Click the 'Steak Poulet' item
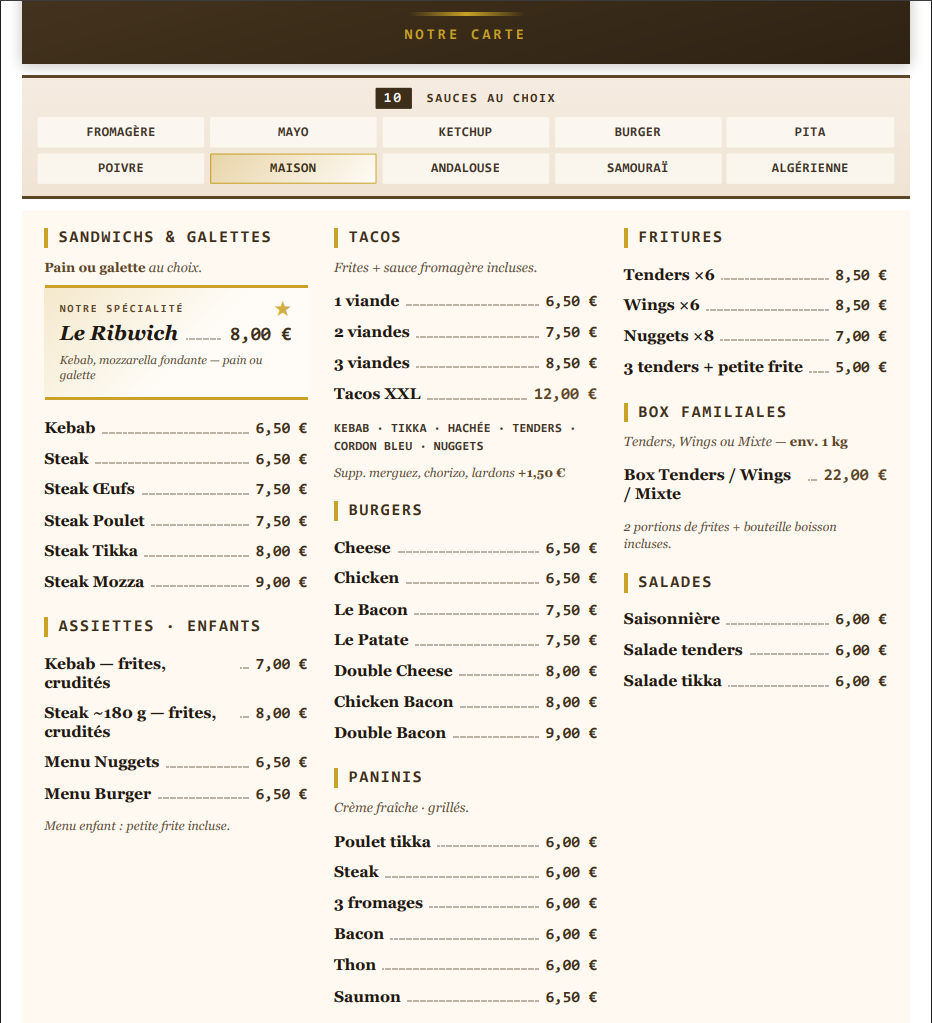Image resolution: width=932 pixels, height=1023 pixels. [x=176, y=521]
